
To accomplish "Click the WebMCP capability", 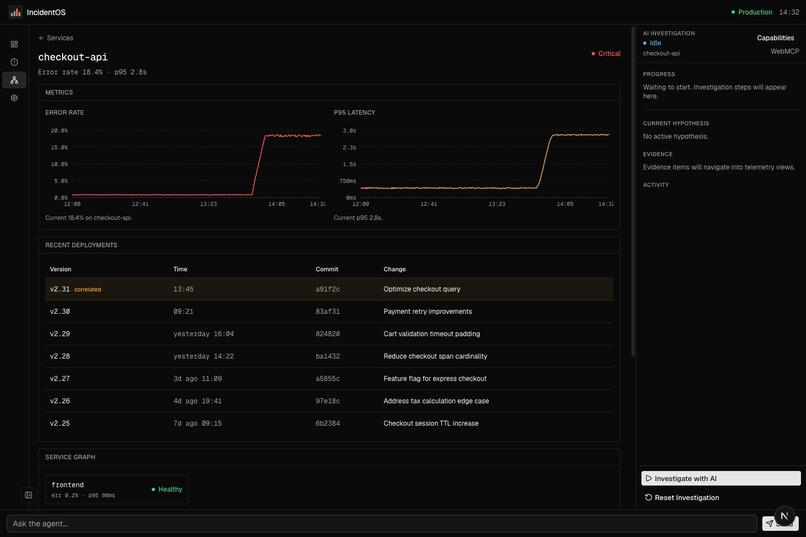I will click(784, 51).
